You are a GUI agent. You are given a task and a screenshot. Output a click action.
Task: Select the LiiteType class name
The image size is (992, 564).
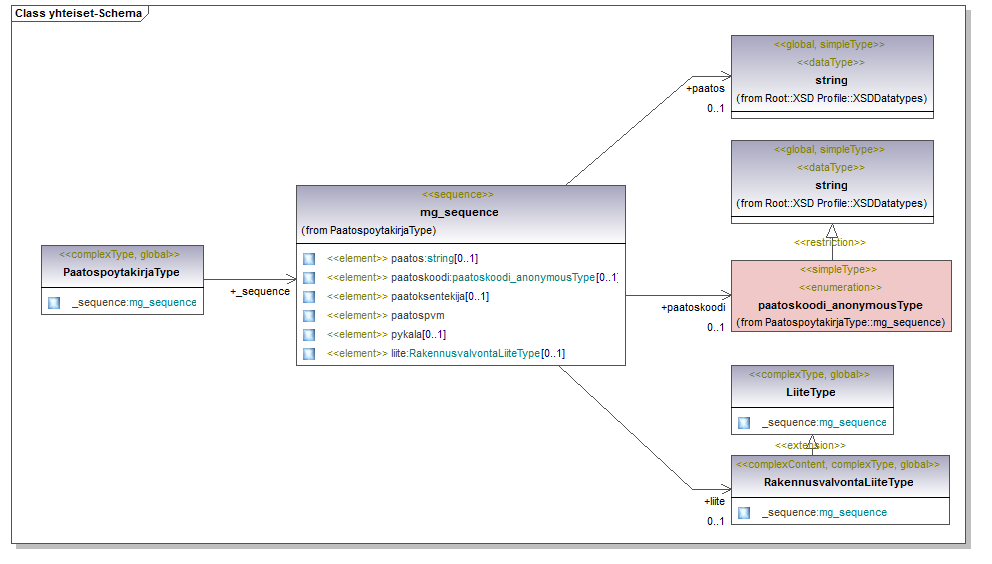pyautogui.click(x=811, y=392)
